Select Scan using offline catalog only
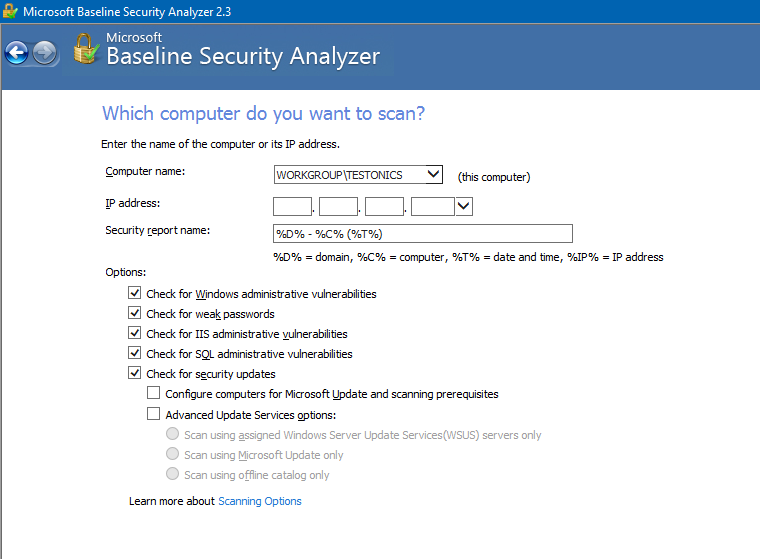This screenshot has height=559, width=760. [x=173, y=475]
